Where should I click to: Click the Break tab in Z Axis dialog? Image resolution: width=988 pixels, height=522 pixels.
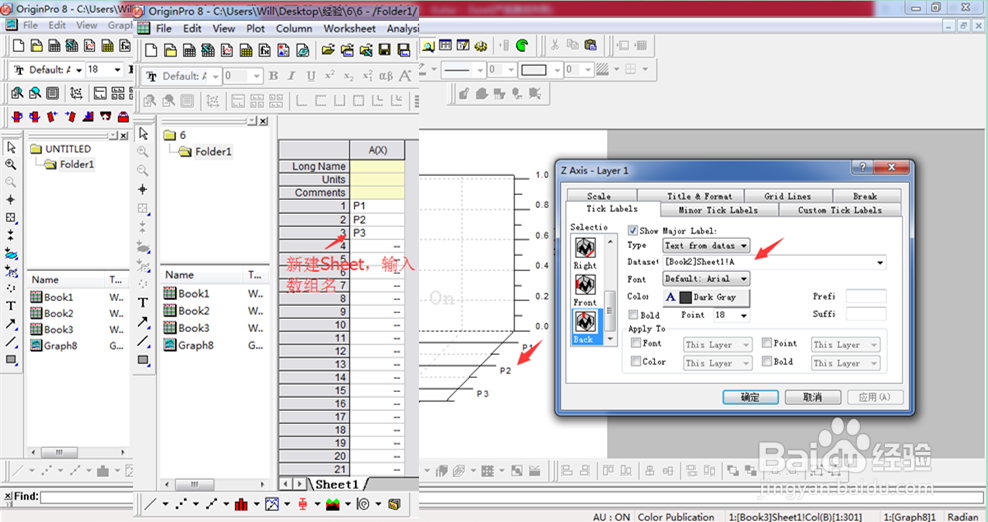click(866, 195)
